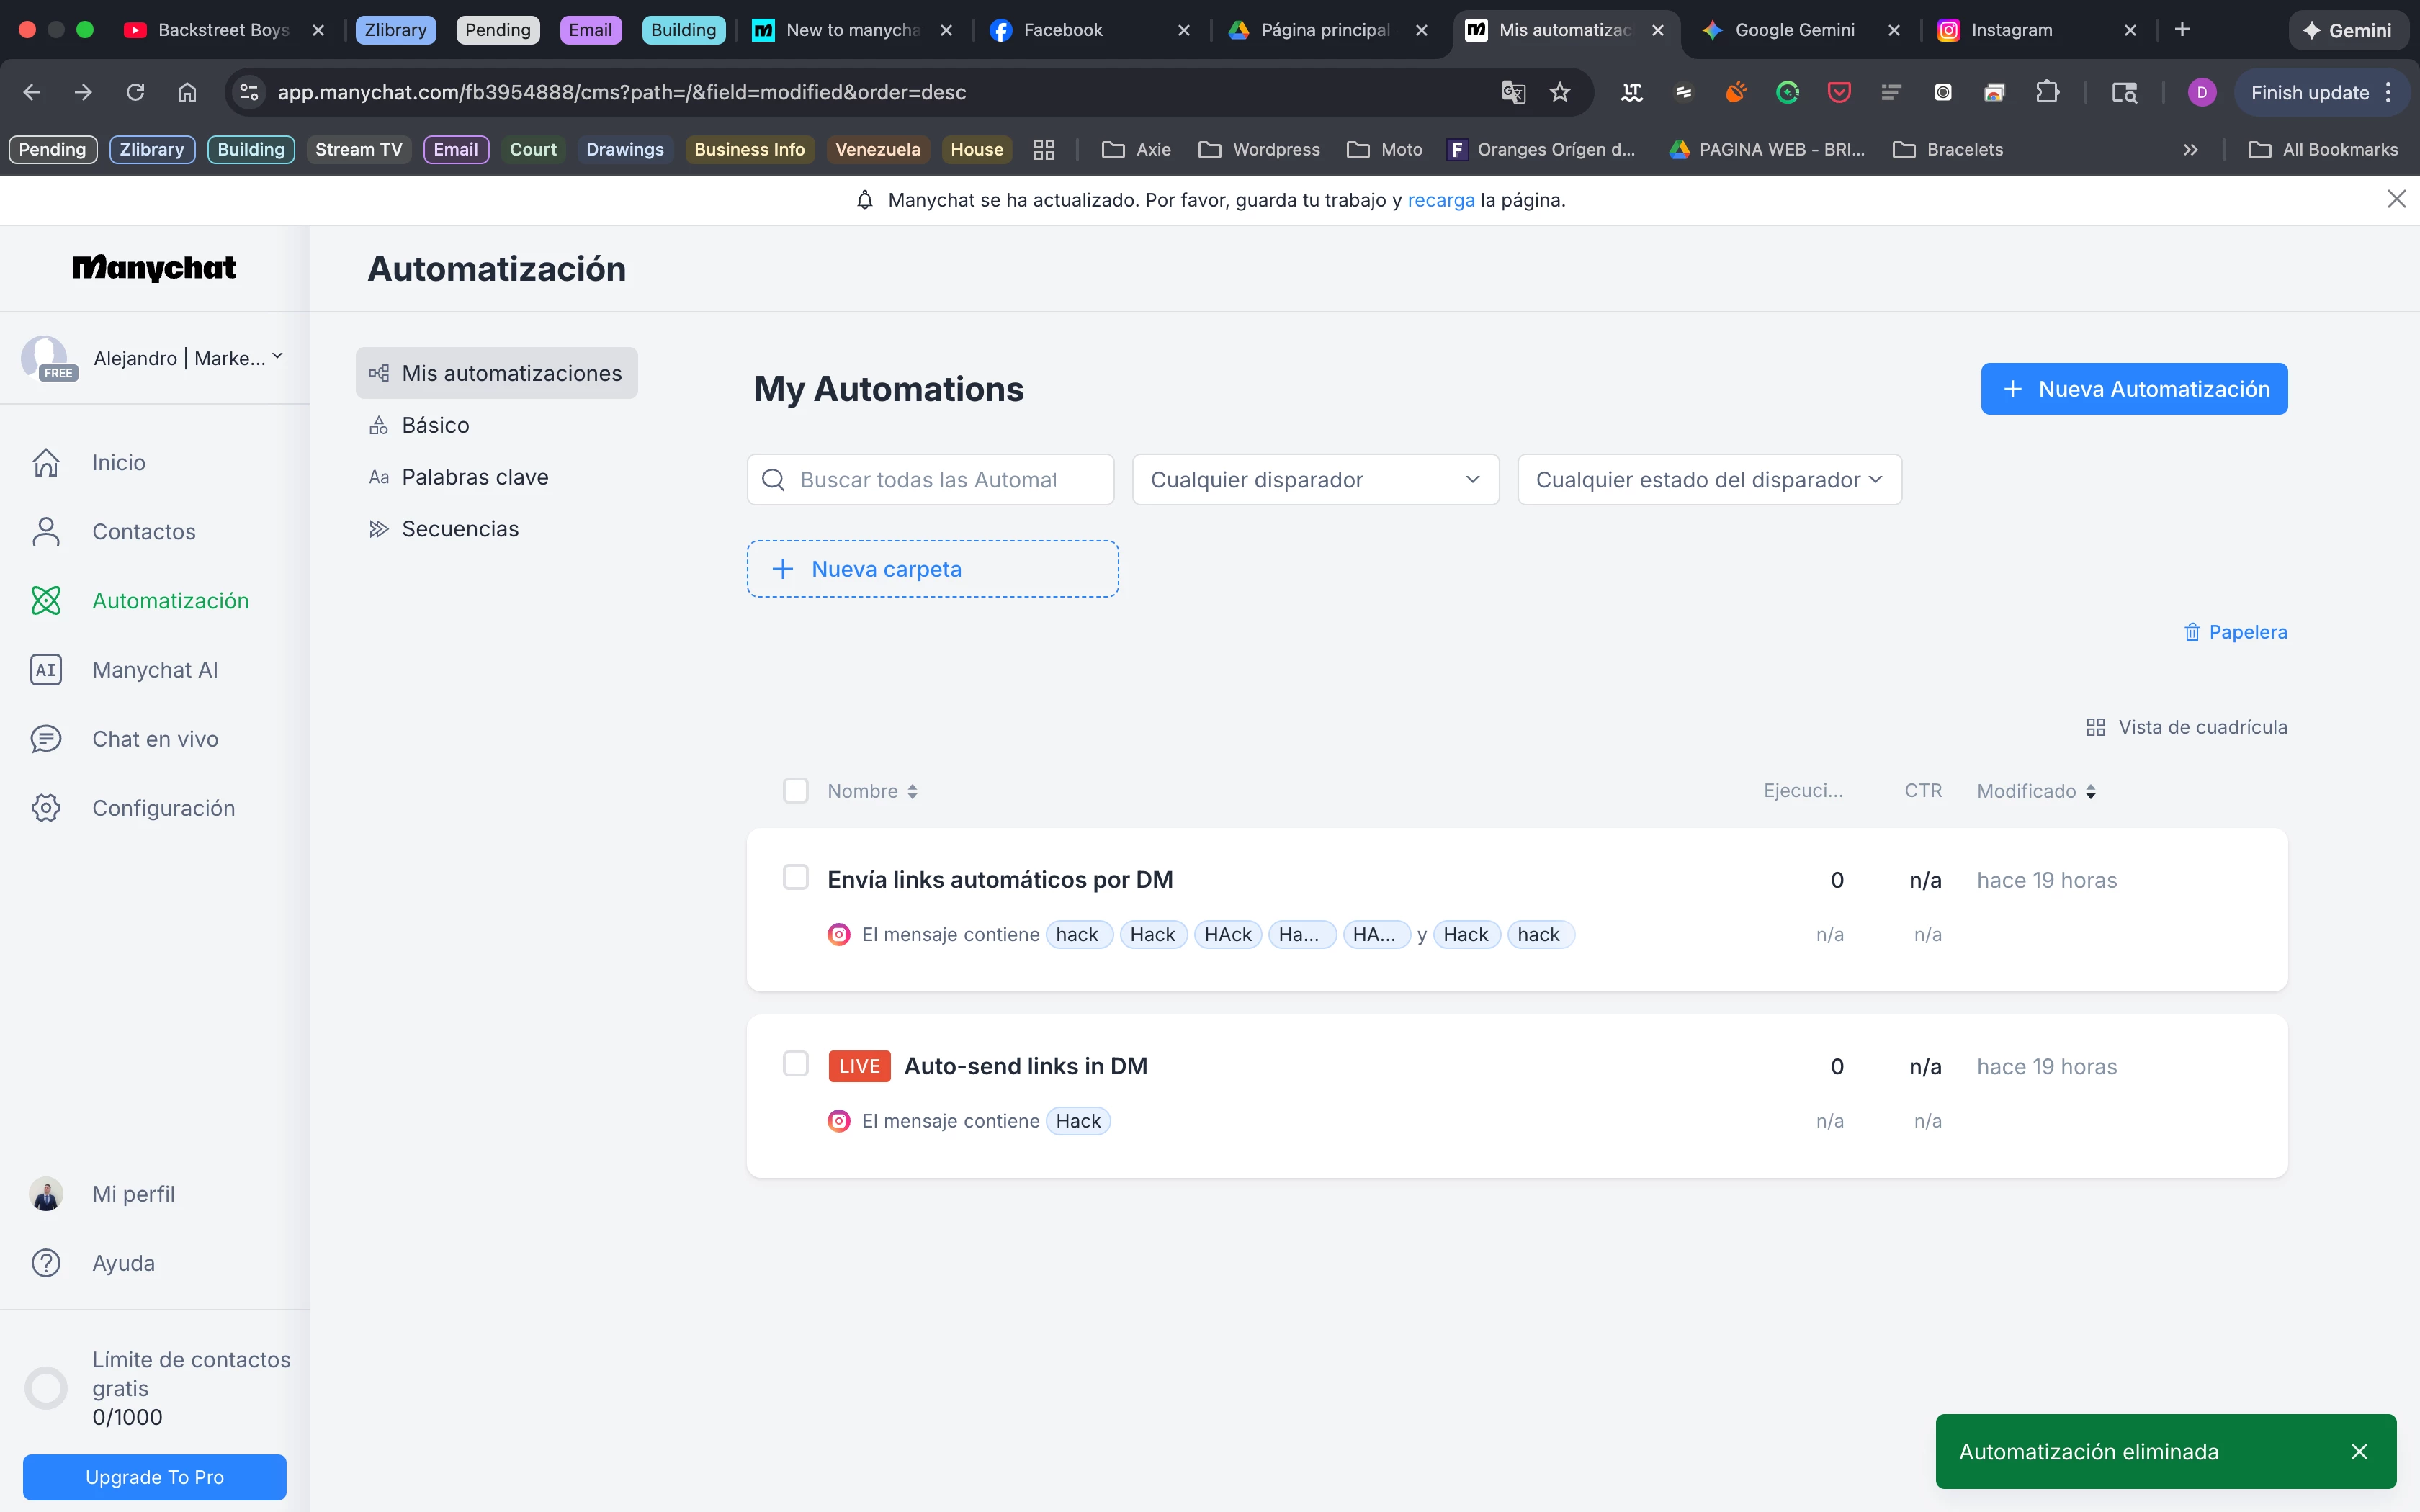Expand the Cualquier disparador dropdown

click(x=1315, y=480)
